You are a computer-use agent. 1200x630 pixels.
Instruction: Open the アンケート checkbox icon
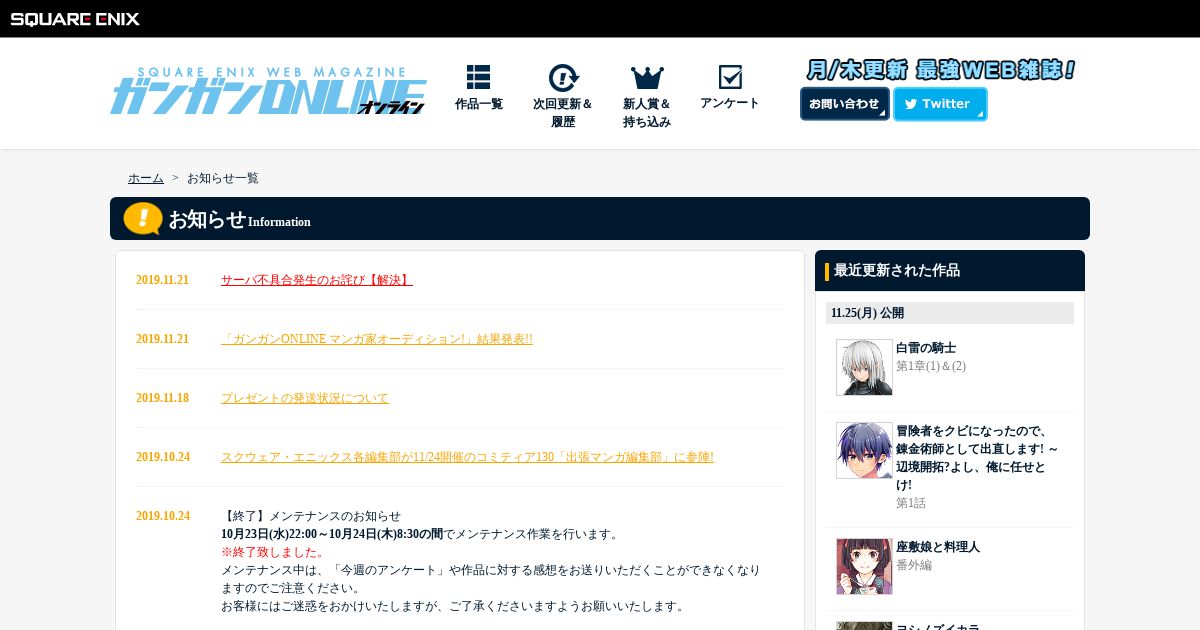tap(730, 77)
